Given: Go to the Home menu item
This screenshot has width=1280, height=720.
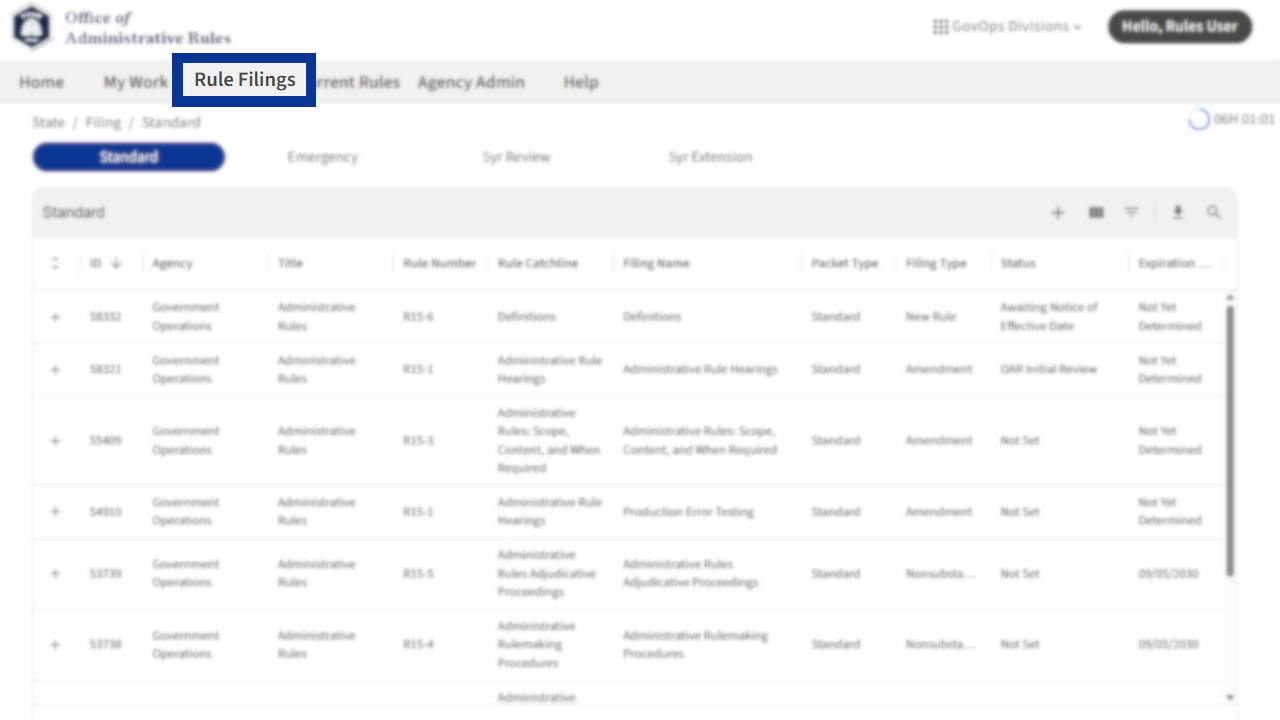Looking at the screenshot, I should click(x=41, y=82).
